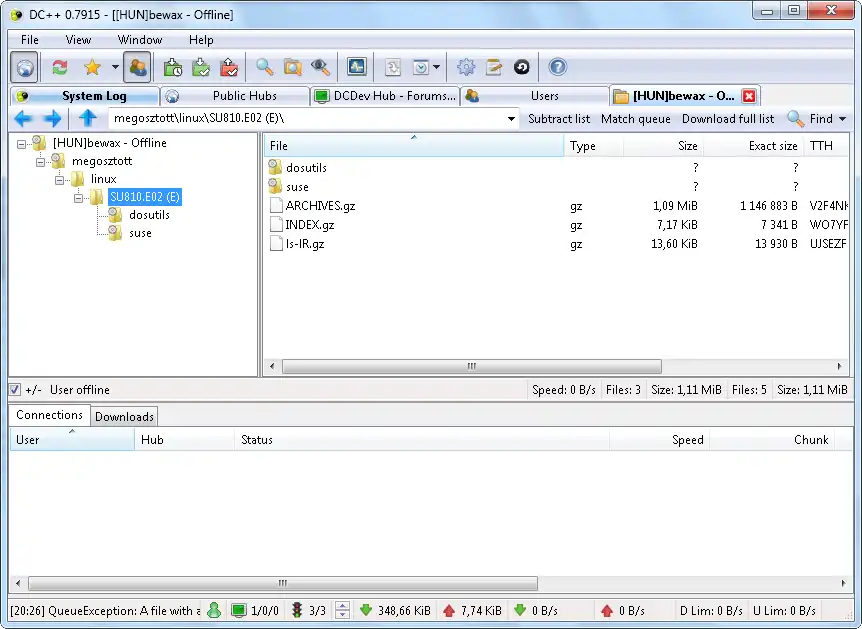Click the Open file list toolbar icon
This screenshot has height=629, width=862.
click(x=393, y=67)
